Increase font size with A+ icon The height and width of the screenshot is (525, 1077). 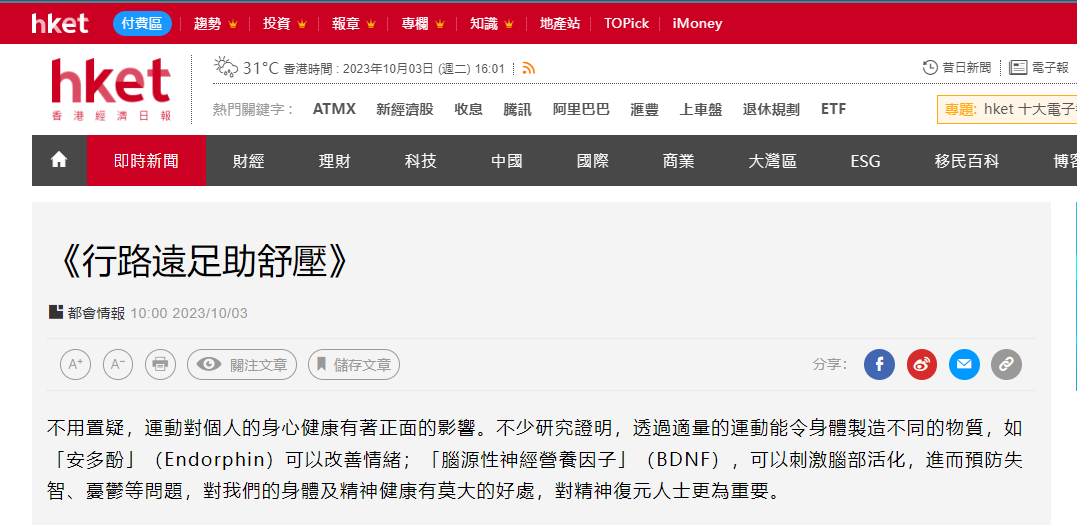coord(75,365)
